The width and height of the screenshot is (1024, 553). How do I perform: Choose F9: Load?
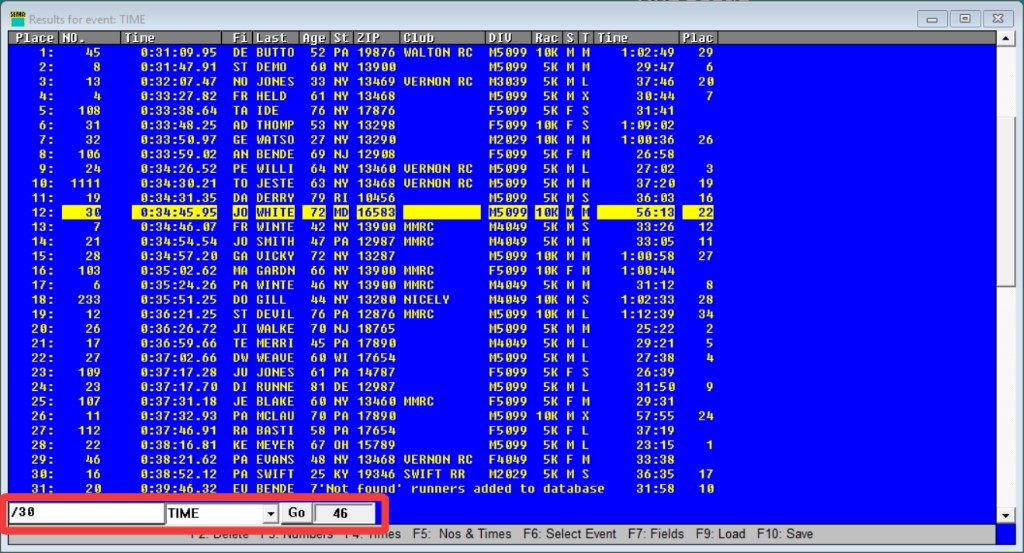tap(720, 534)
